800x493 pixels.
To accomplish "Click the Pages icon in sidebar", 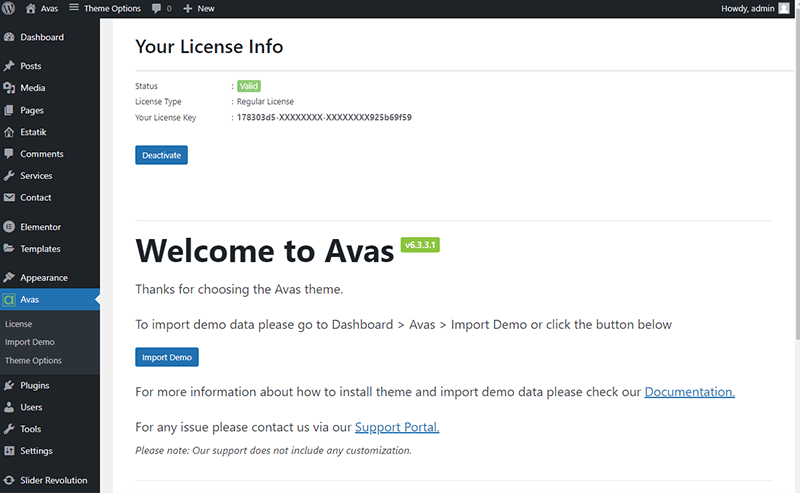I will click(x=9, y=110).
